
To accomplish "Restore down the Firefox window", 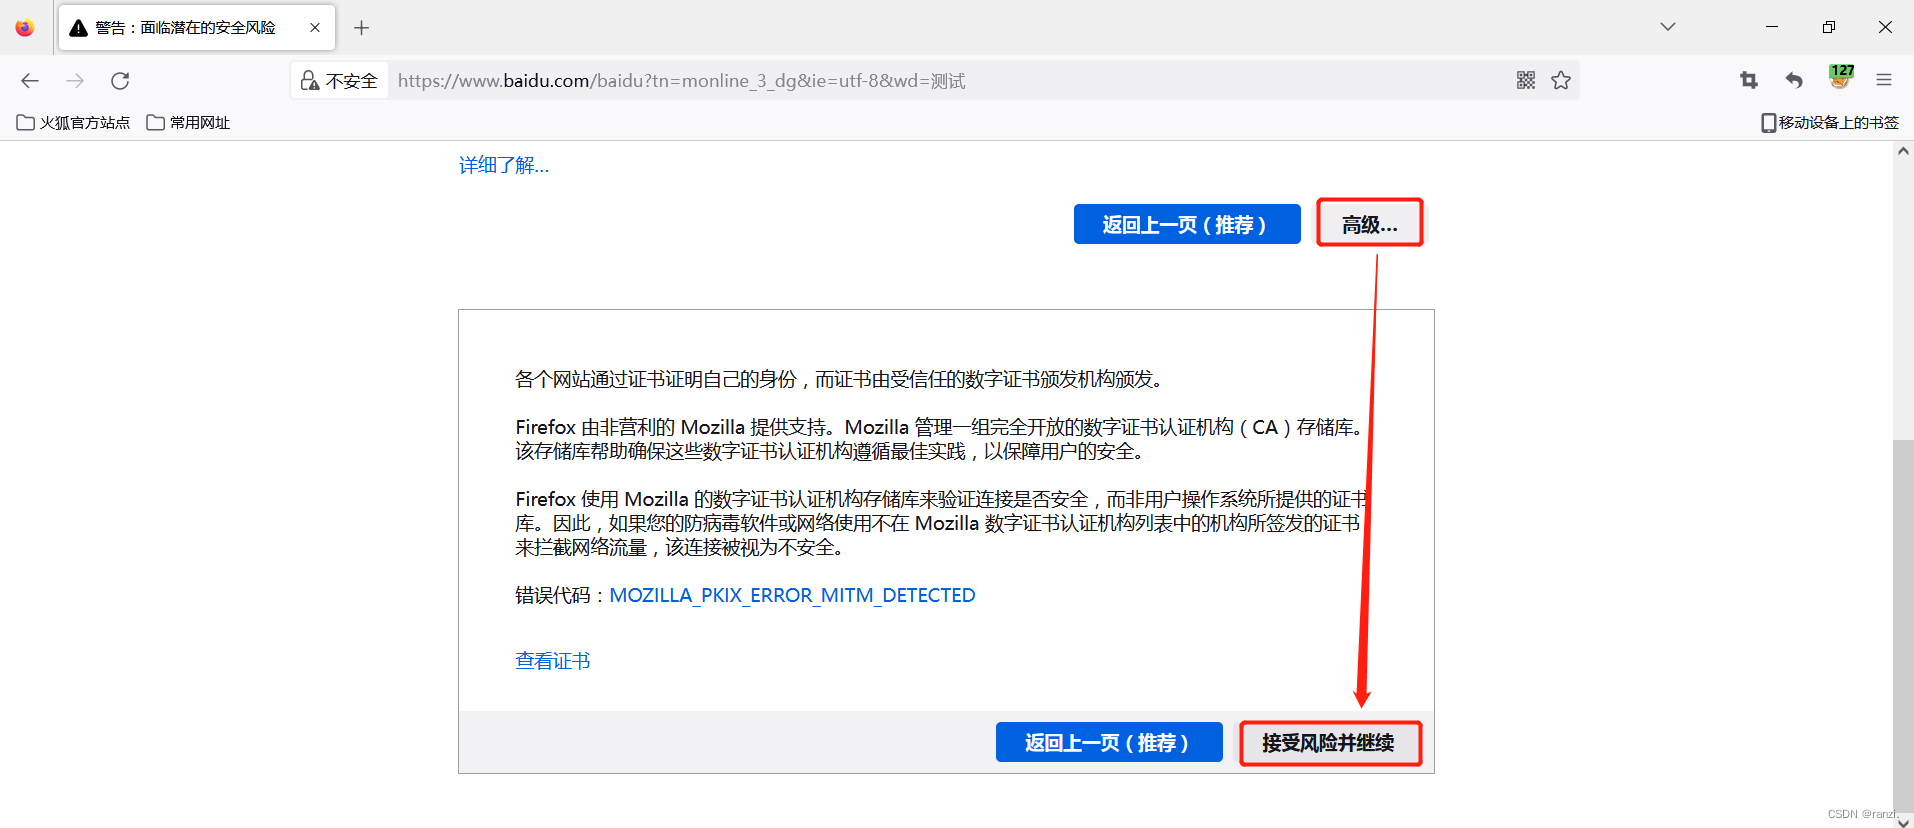I will point(1829,27).
